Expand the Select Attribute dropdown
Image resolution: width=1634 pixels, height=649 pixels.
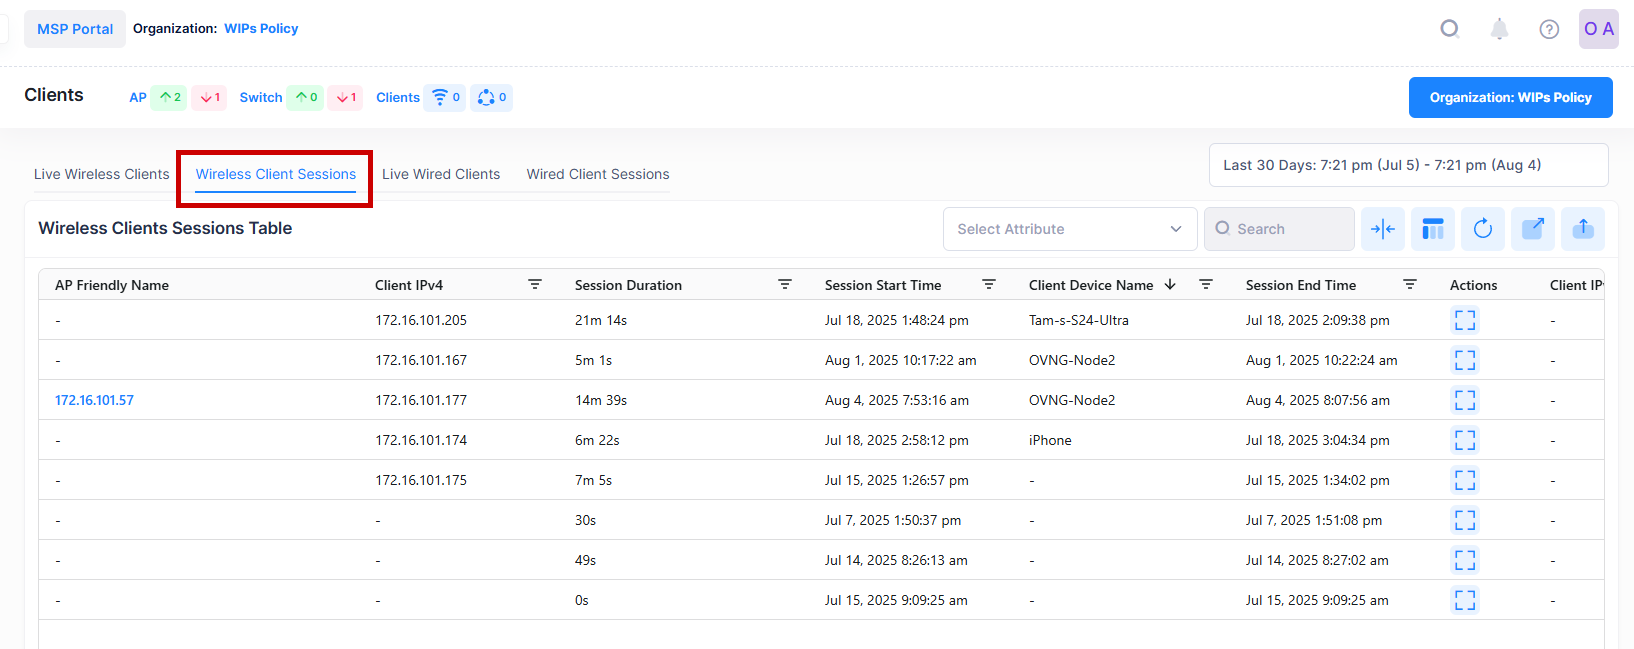1069,229
